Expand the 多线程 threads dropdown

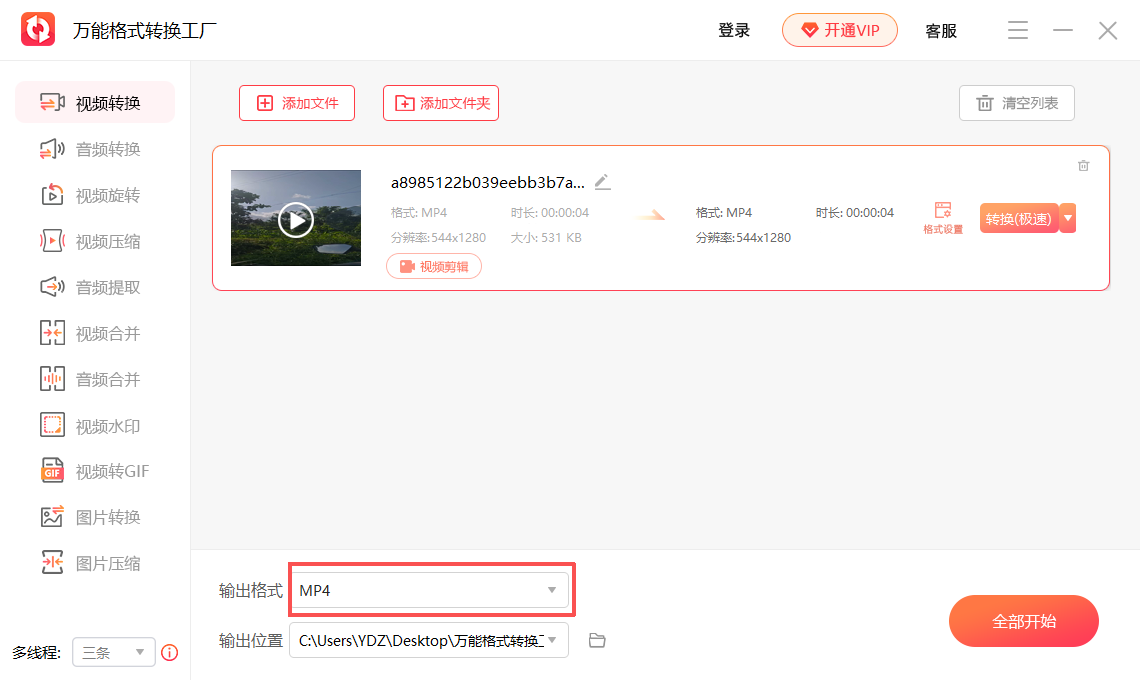[113, 652]
